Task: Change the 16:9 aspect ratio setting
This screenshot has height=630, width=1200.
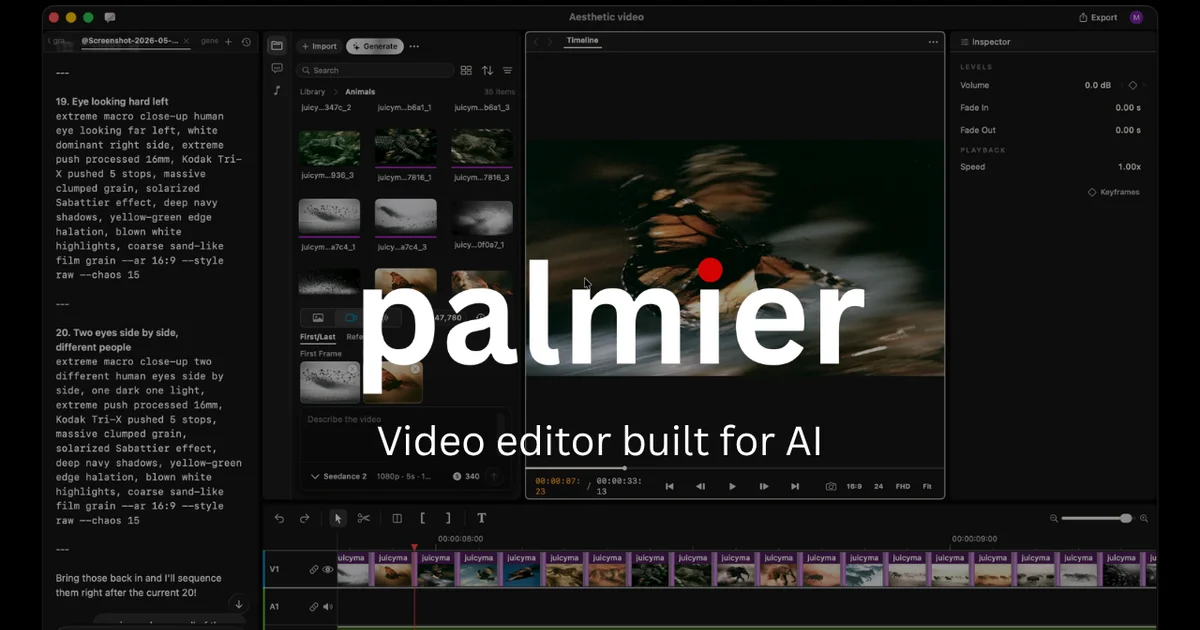Action: click(854, 486)
